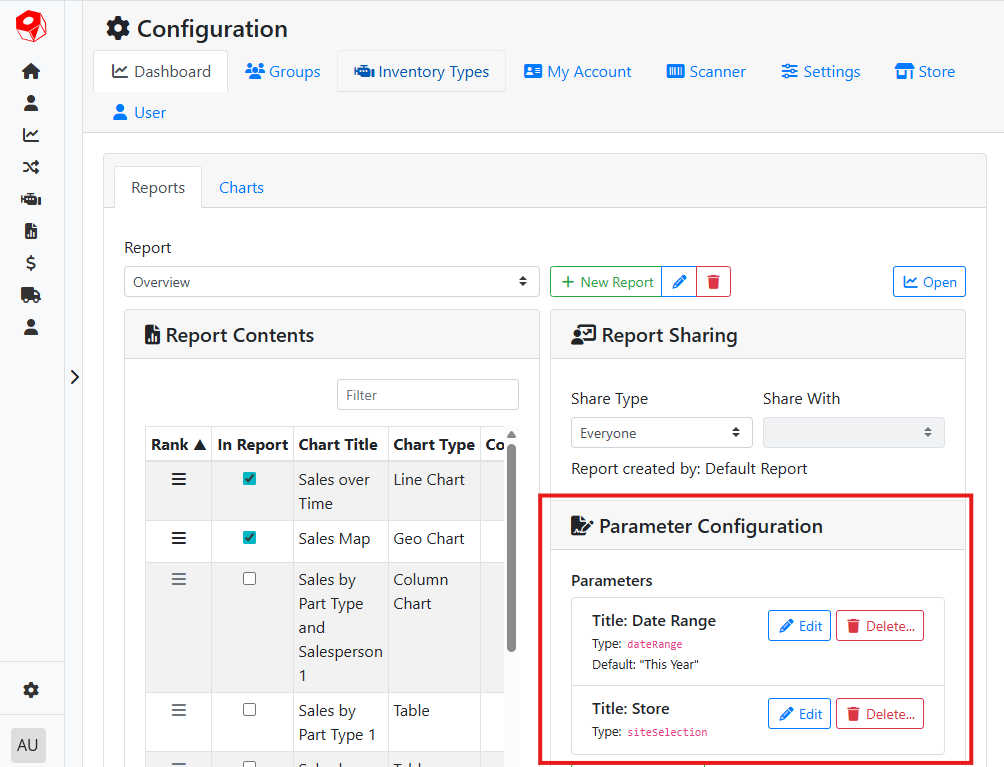Open the dollar sign sidebar icon
This screenshot has width=1004, height=767.
[31, 263]
